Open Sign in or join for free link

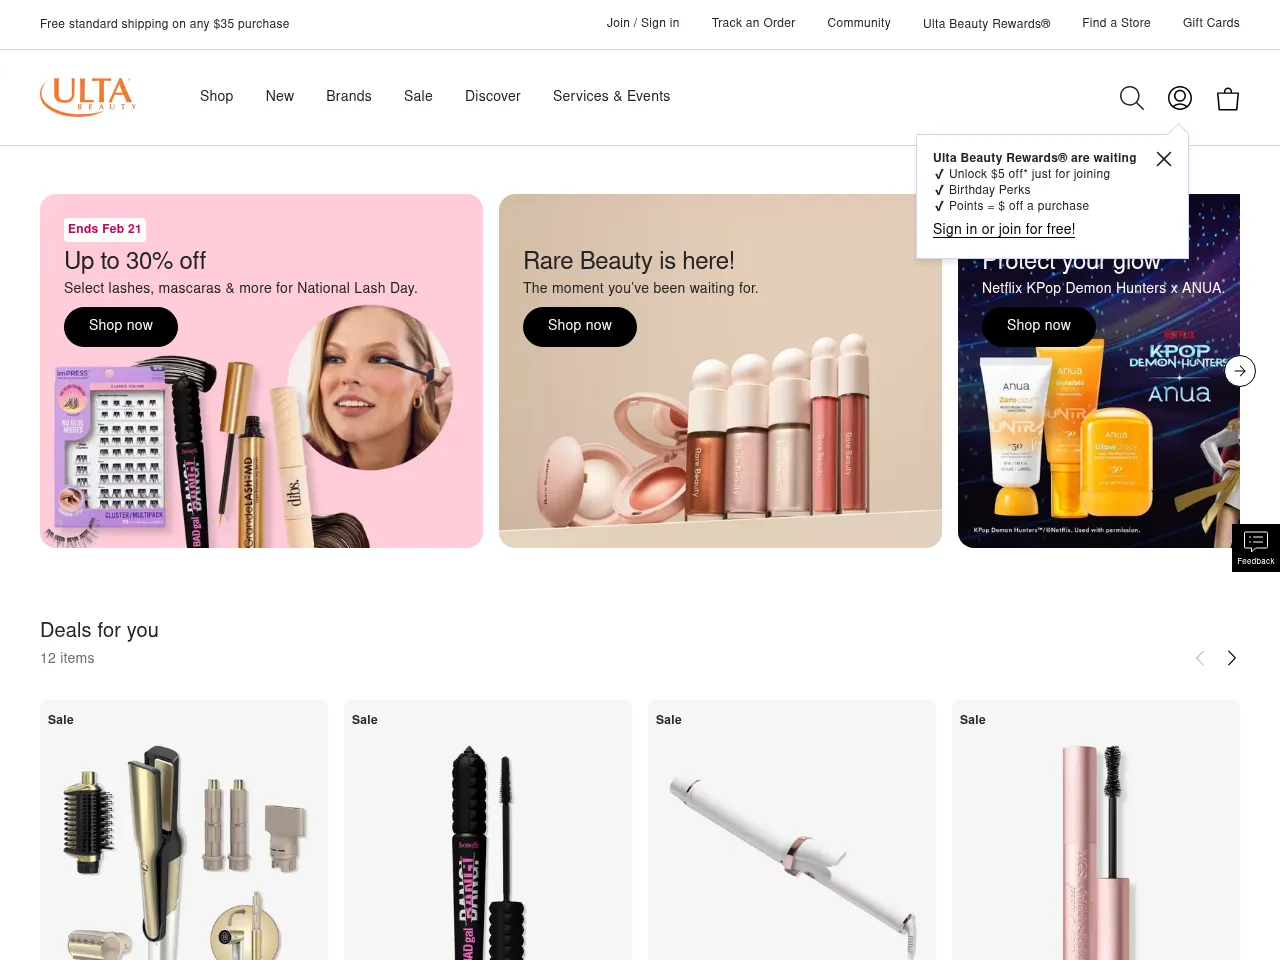pyautogui.click(x=1004, y=229)
